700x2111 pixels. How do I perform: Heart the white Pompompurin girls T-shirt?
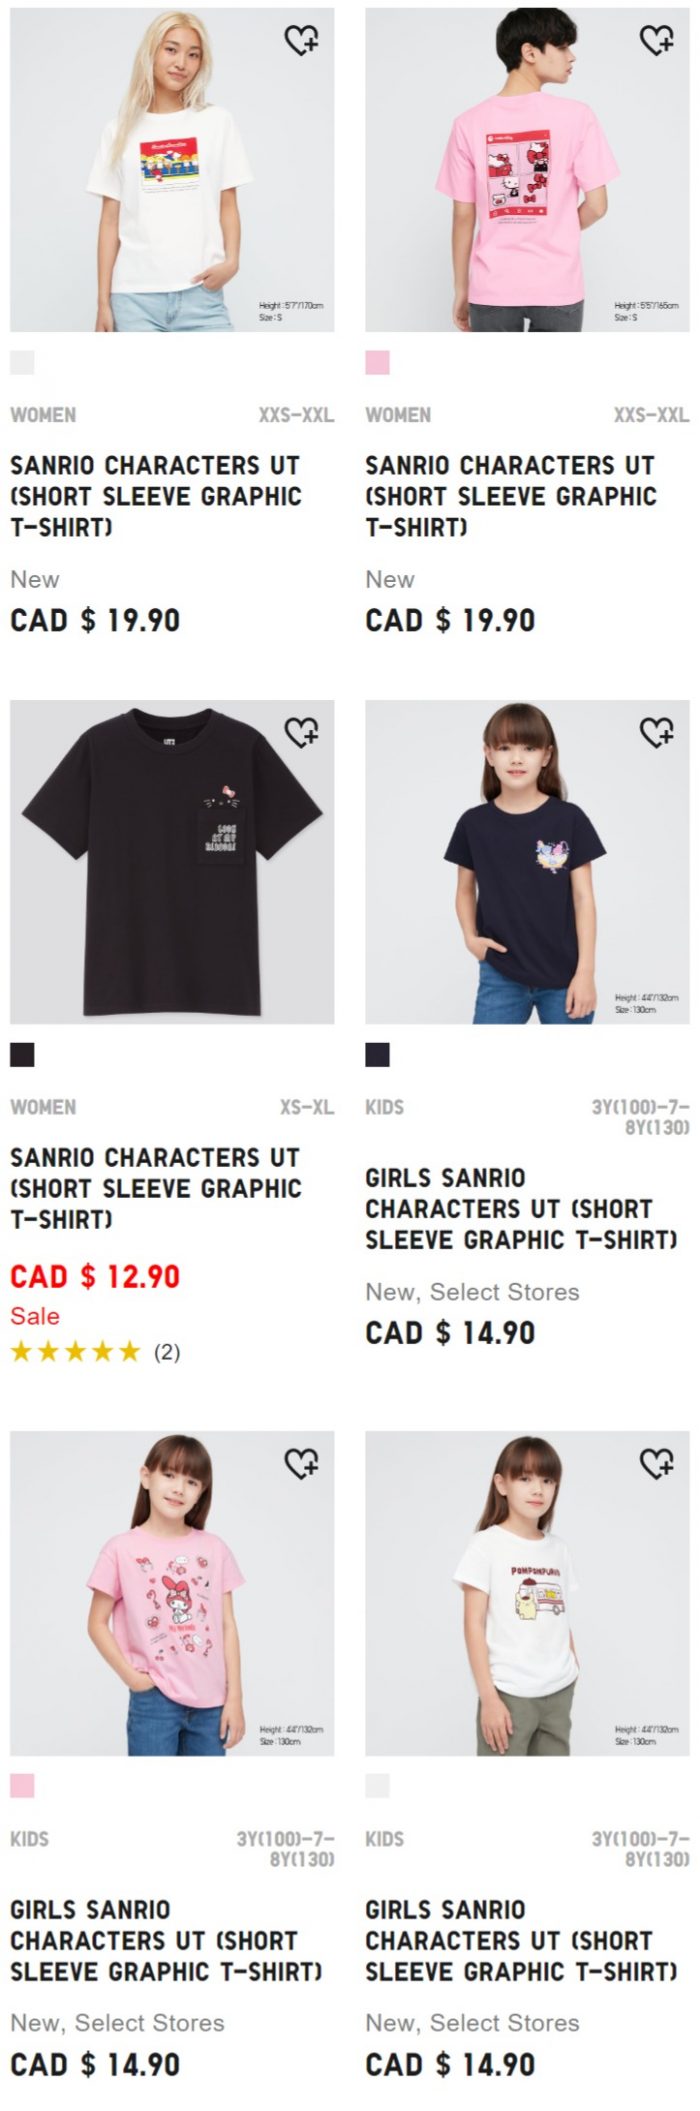pos(656,1463)
